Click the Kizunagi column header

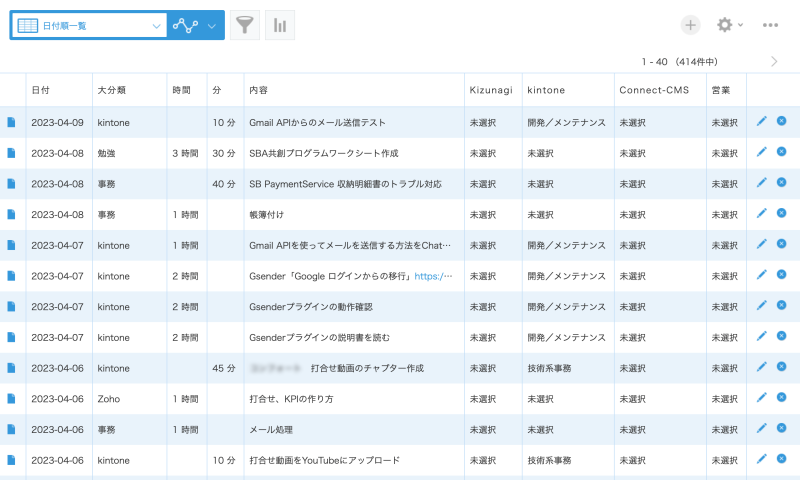[491, 90]
